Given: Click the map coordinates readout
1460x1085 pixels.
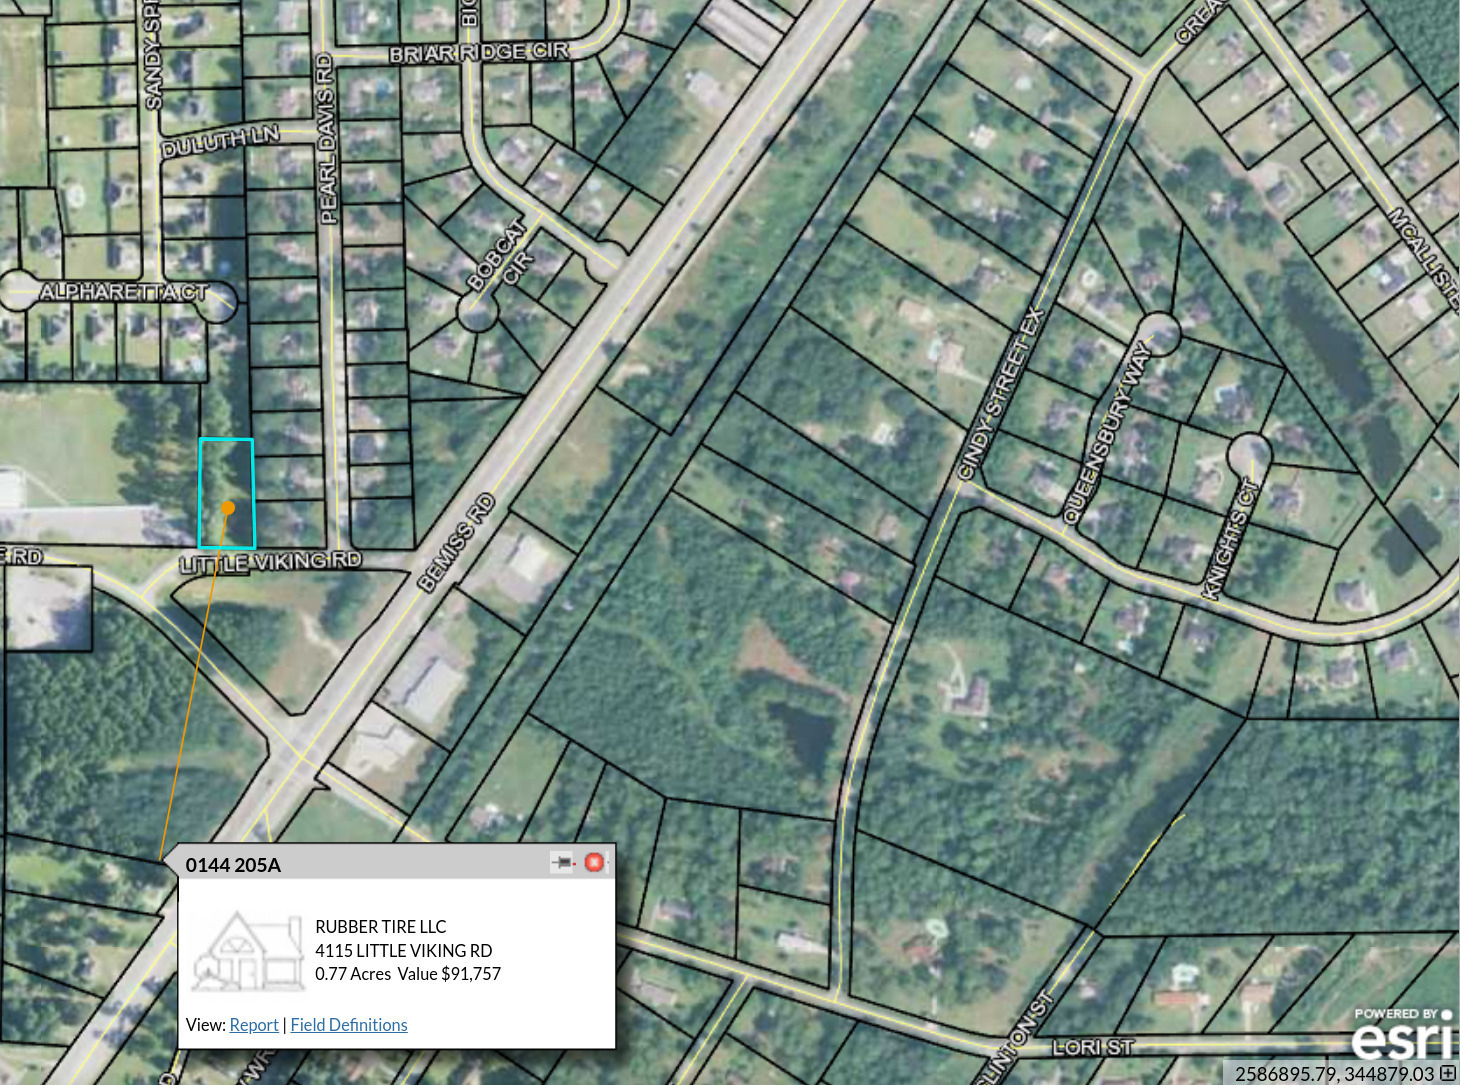Looking at the screenshot, I should pyautogui.click(x=1334, y=1074).
